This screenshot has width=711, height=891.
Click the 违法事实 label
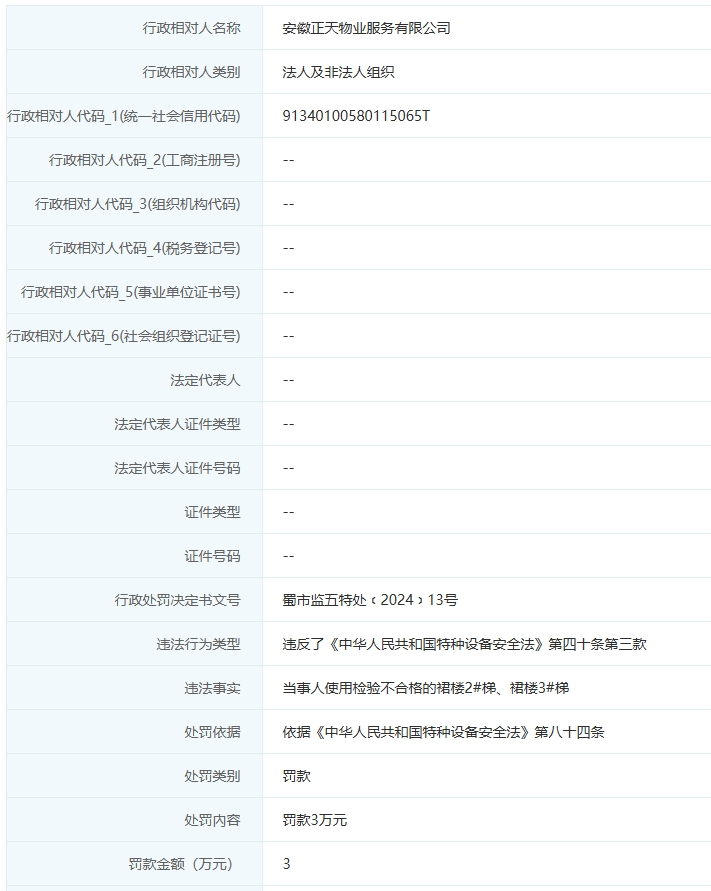(212, 688)
